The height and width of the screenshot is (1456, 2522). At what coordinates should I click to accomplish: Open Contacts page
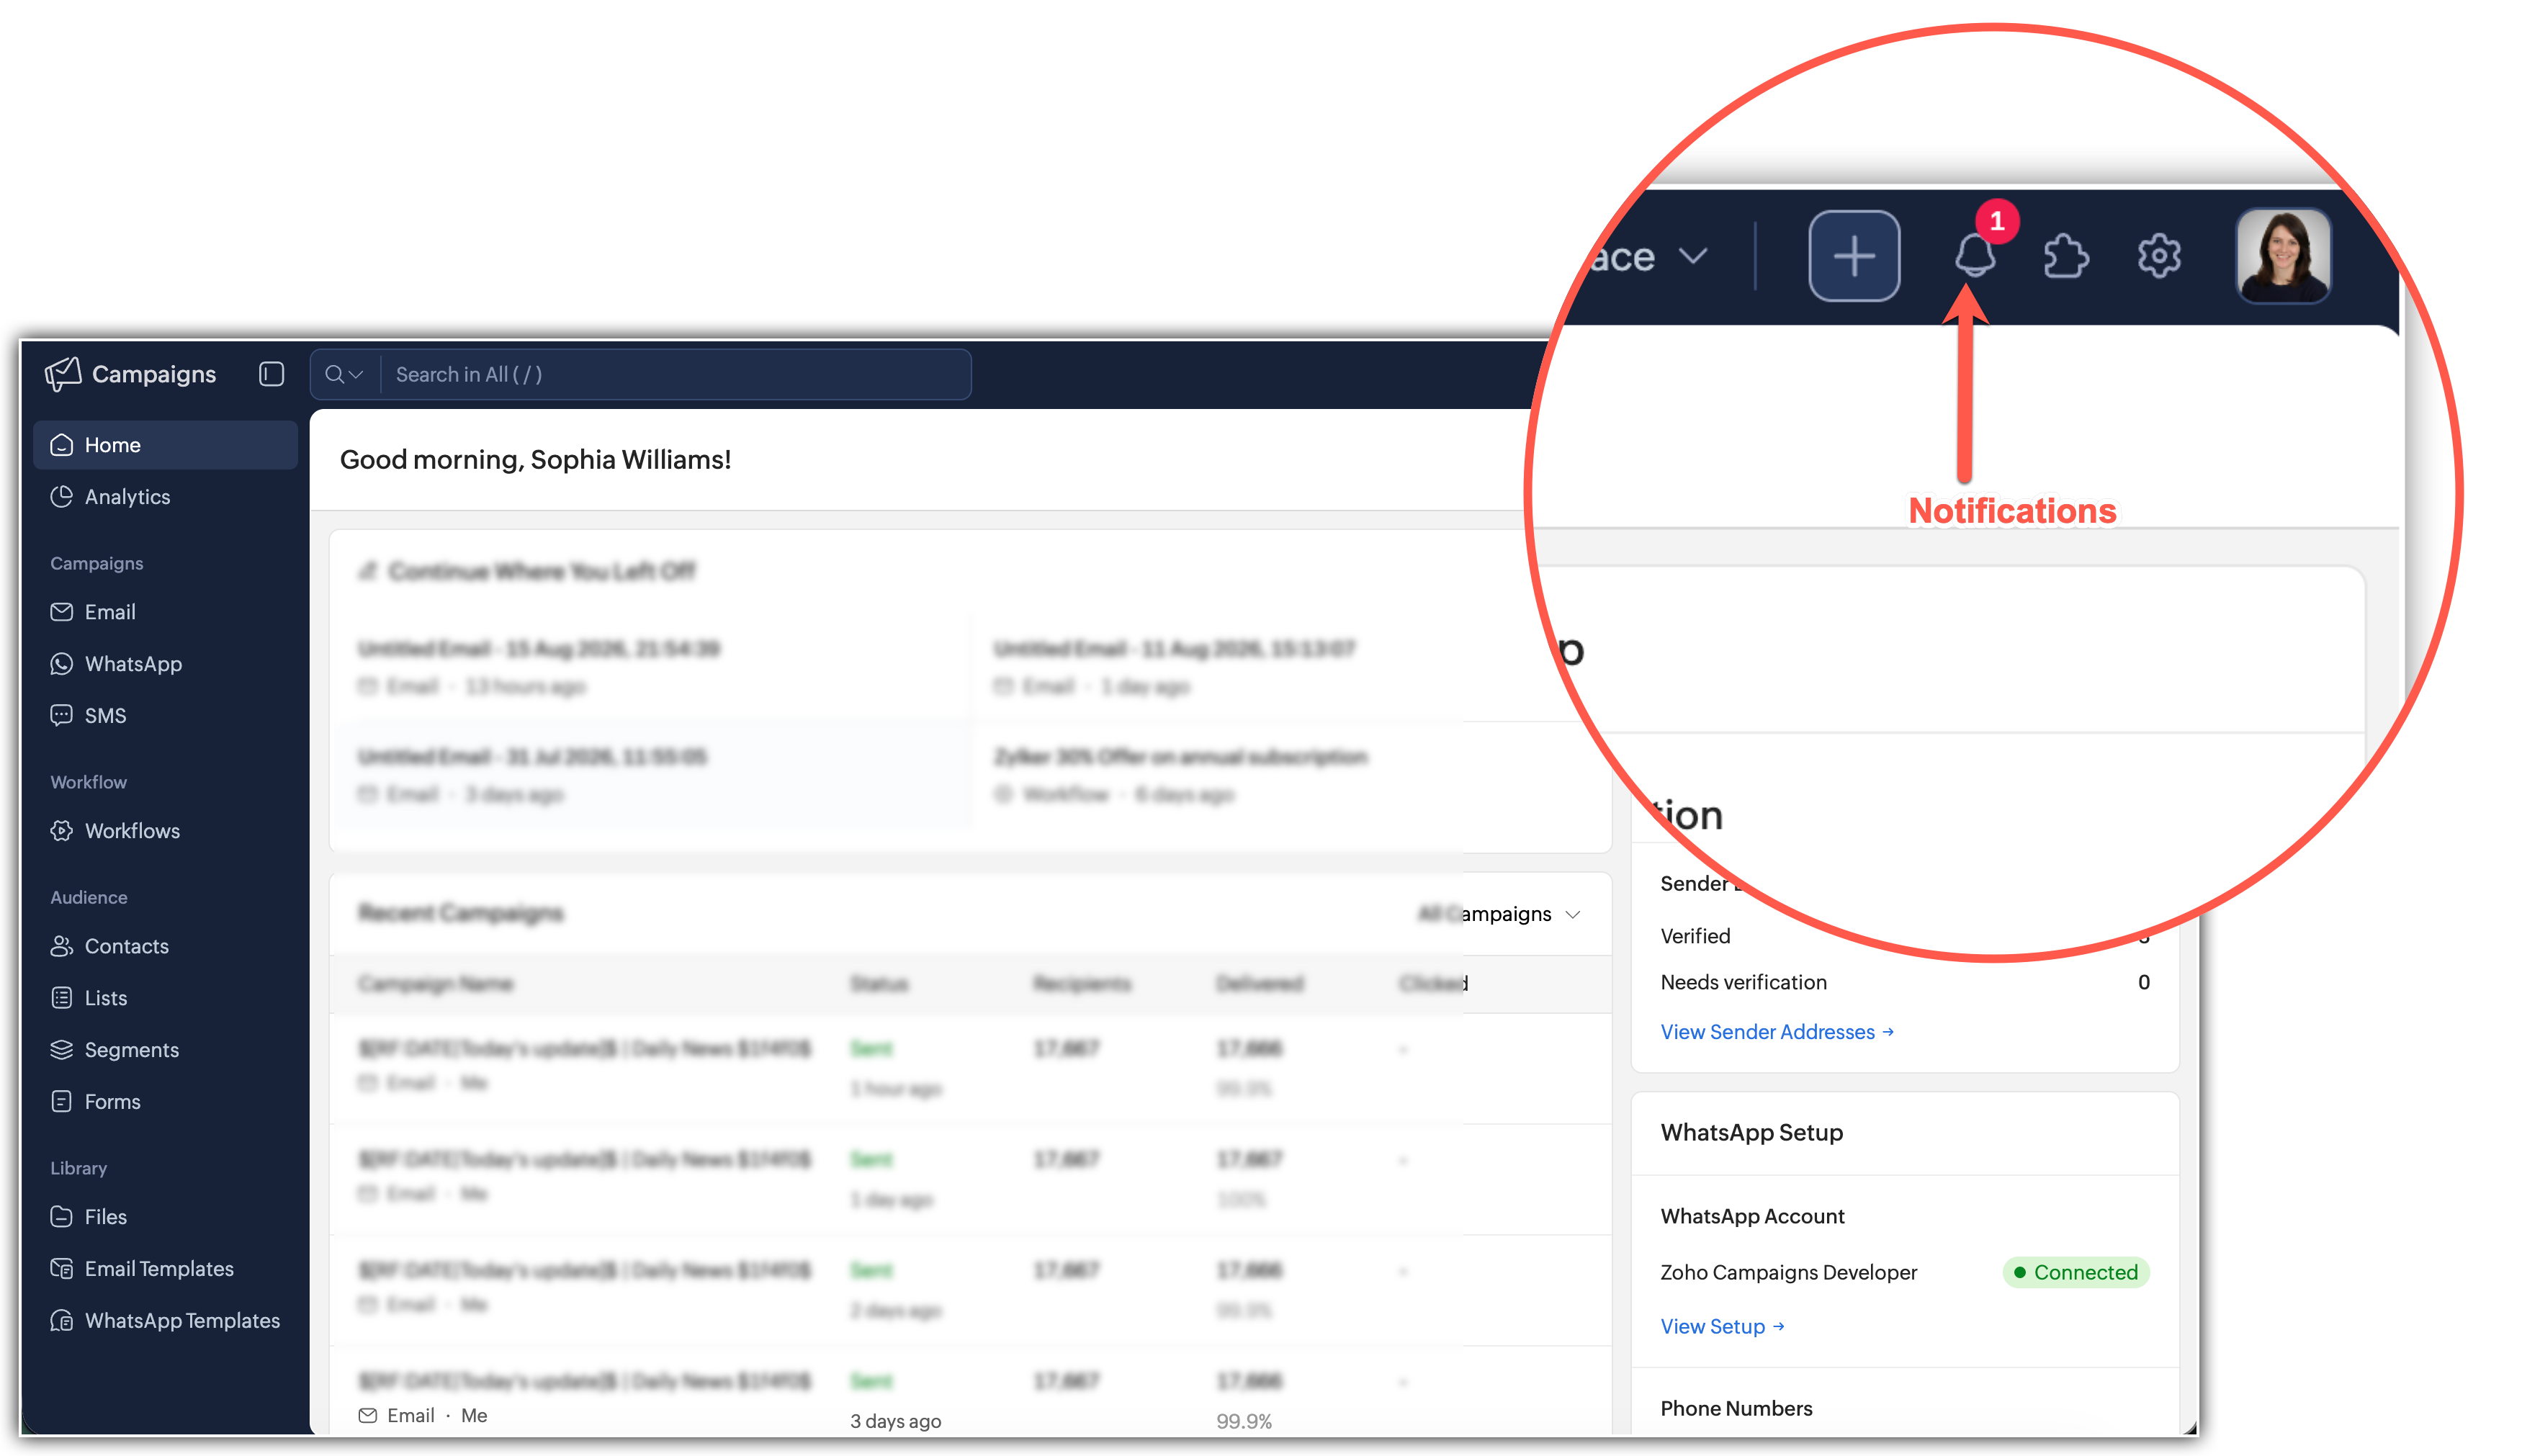[165, 946]
